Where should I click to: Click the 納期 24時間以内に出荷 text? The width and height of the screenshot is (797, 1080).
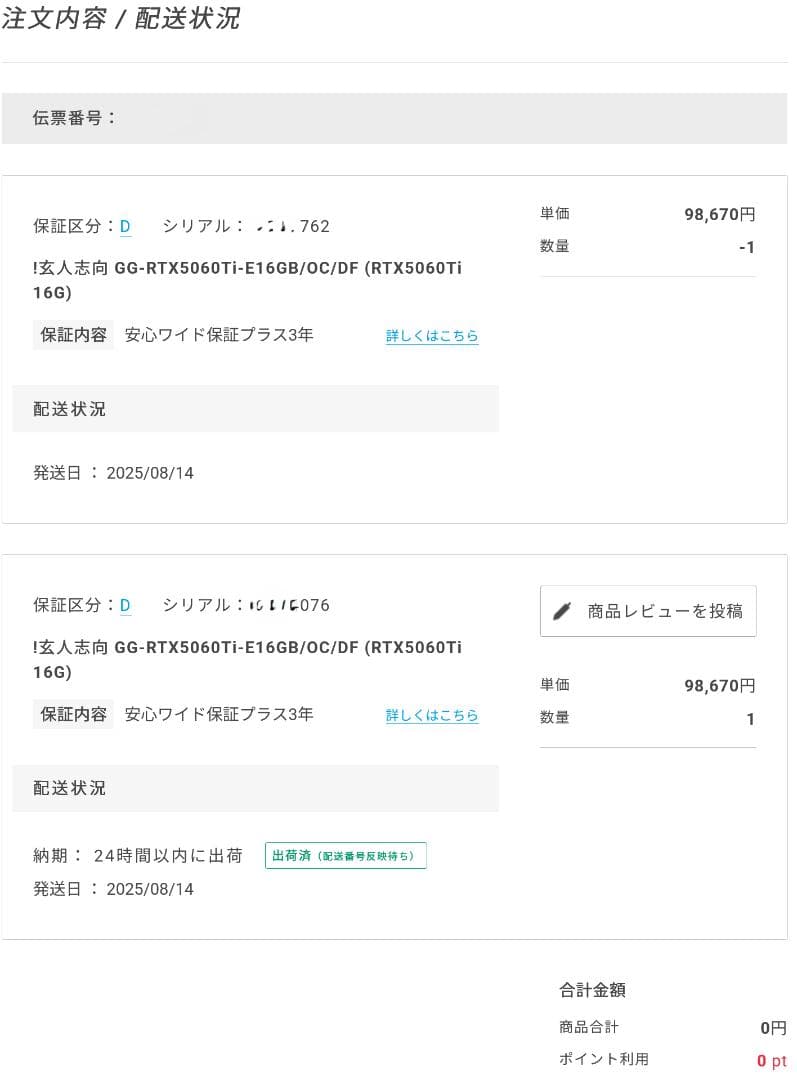point(135,855)
